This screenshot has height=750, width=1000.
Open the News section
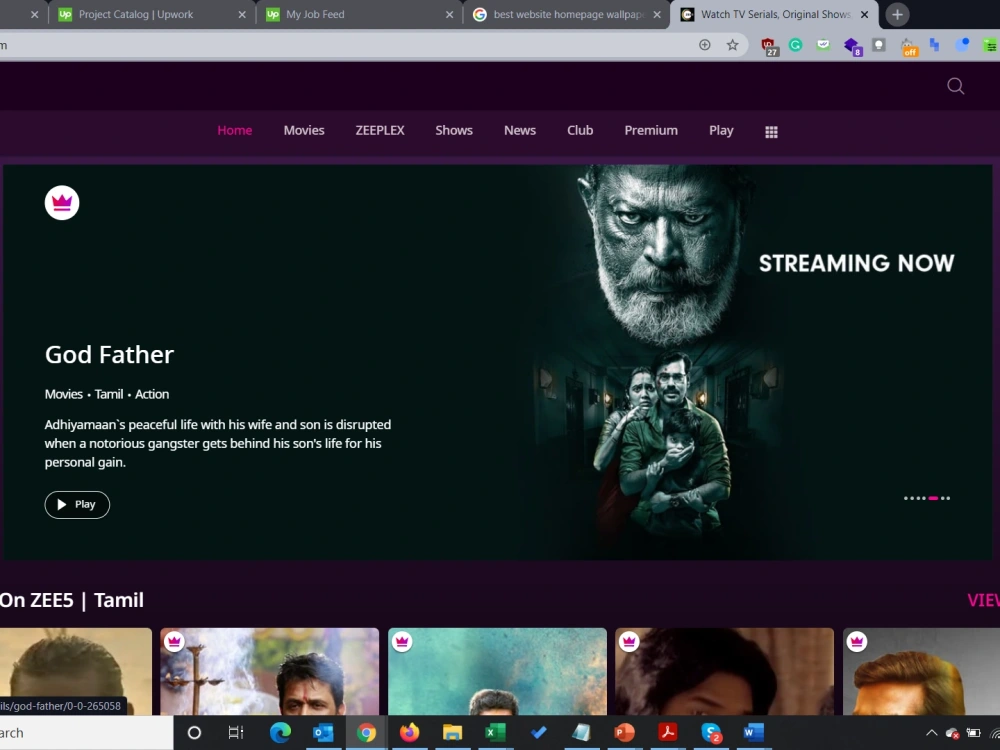tap(520, 131)
